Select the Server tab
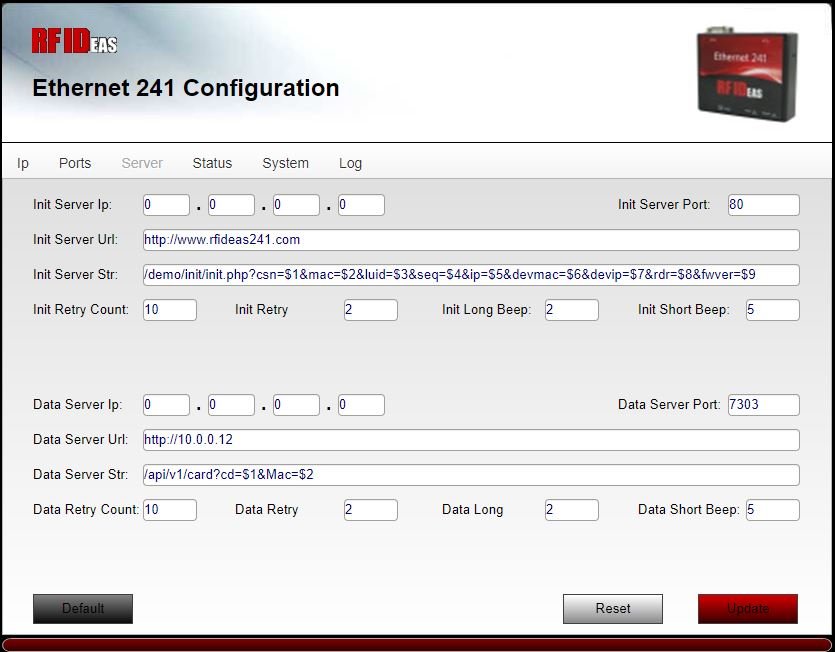This screenshot has width=835, height=652. (x=141, y=162)
